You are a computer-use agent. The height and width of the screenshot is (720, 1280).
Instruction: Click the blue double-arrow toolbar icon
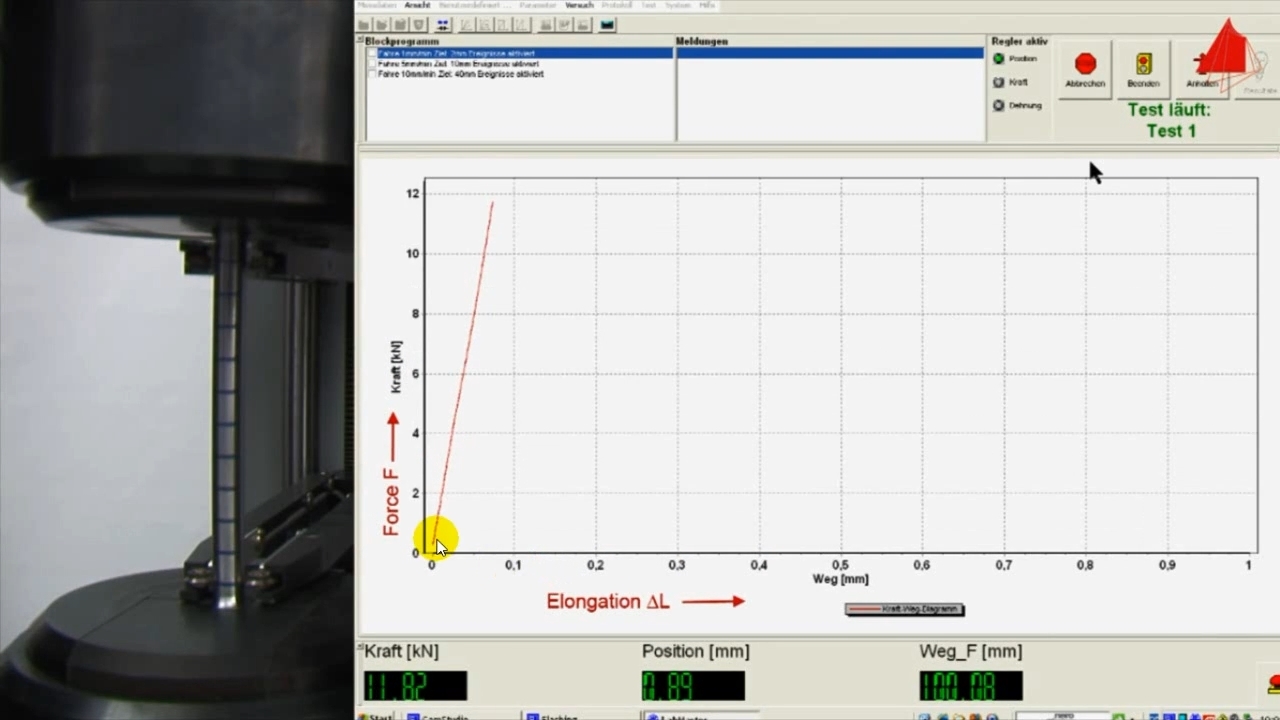(443, 25)
